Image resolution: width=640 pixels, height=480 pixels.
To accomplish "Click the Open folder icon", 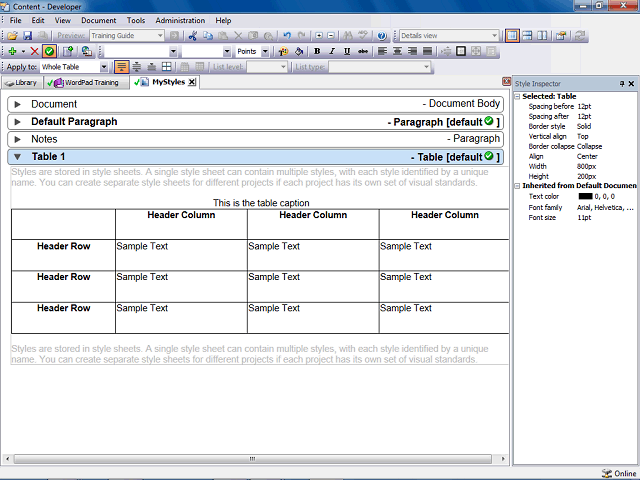I will pos(12,36).
